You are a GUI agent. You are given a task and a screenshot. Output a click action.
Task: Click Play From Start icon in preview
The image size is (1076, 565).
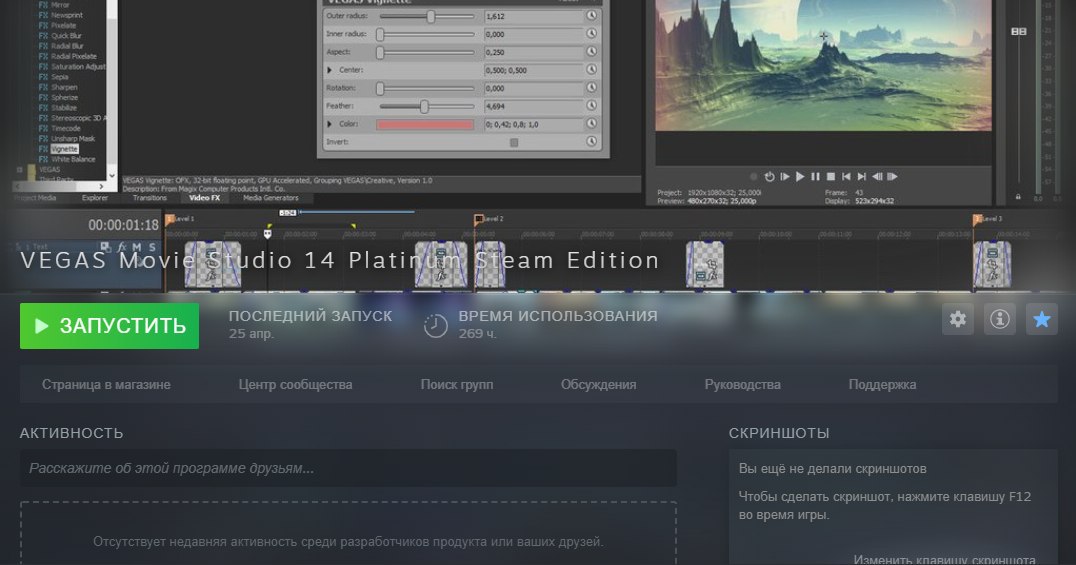(x=784, y=176)
